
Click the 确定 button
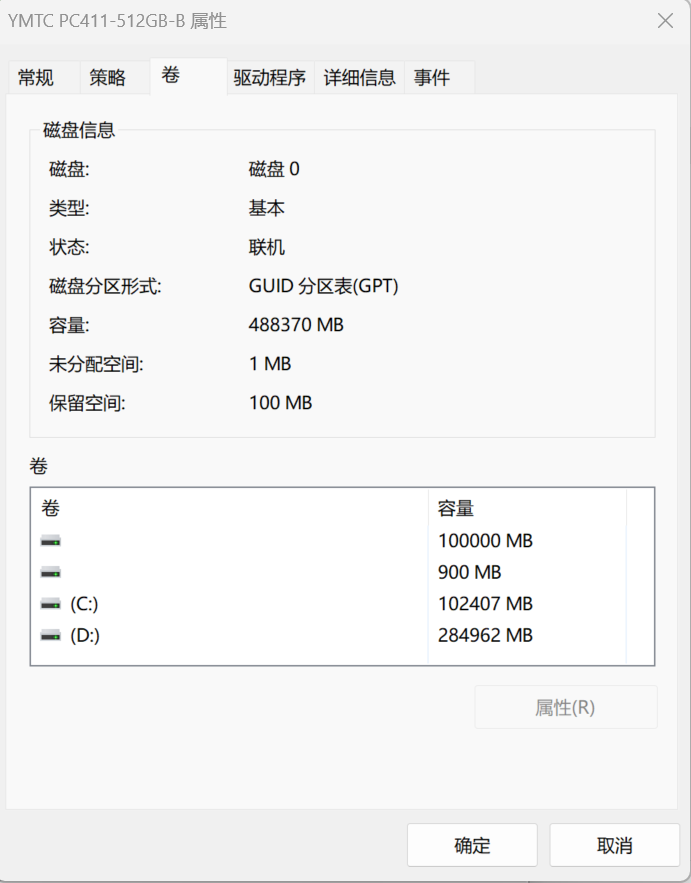tap(472, 845)
